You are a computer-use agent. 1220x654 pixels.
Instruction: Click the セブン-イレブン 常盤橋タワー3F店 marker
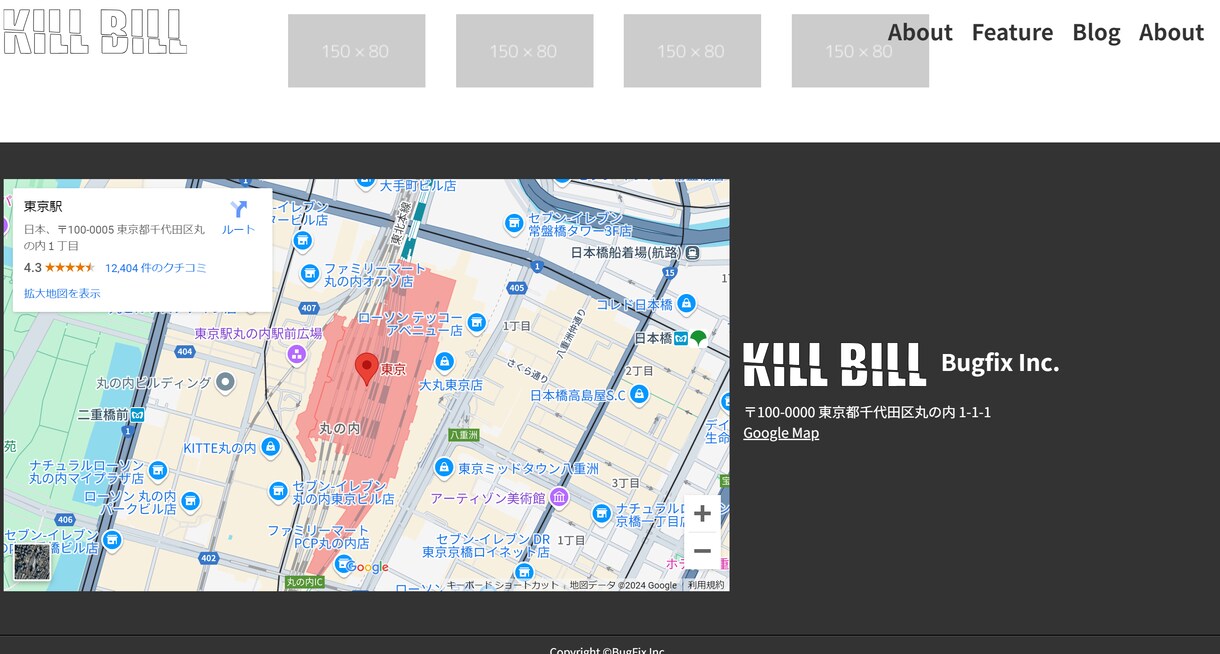514,223
